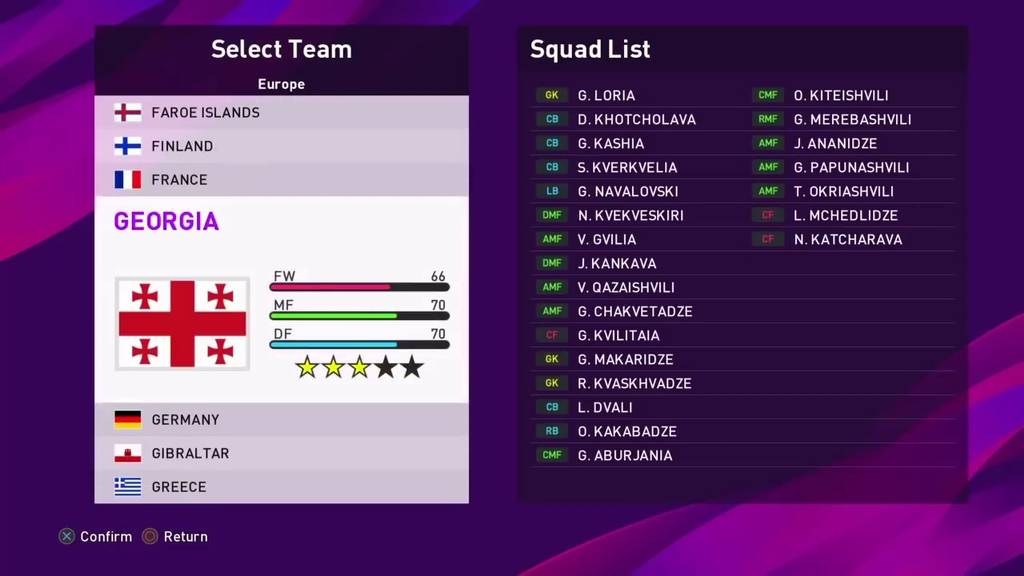
Task: Click the Faroe Islands flag icon
Action: (127, 112)
